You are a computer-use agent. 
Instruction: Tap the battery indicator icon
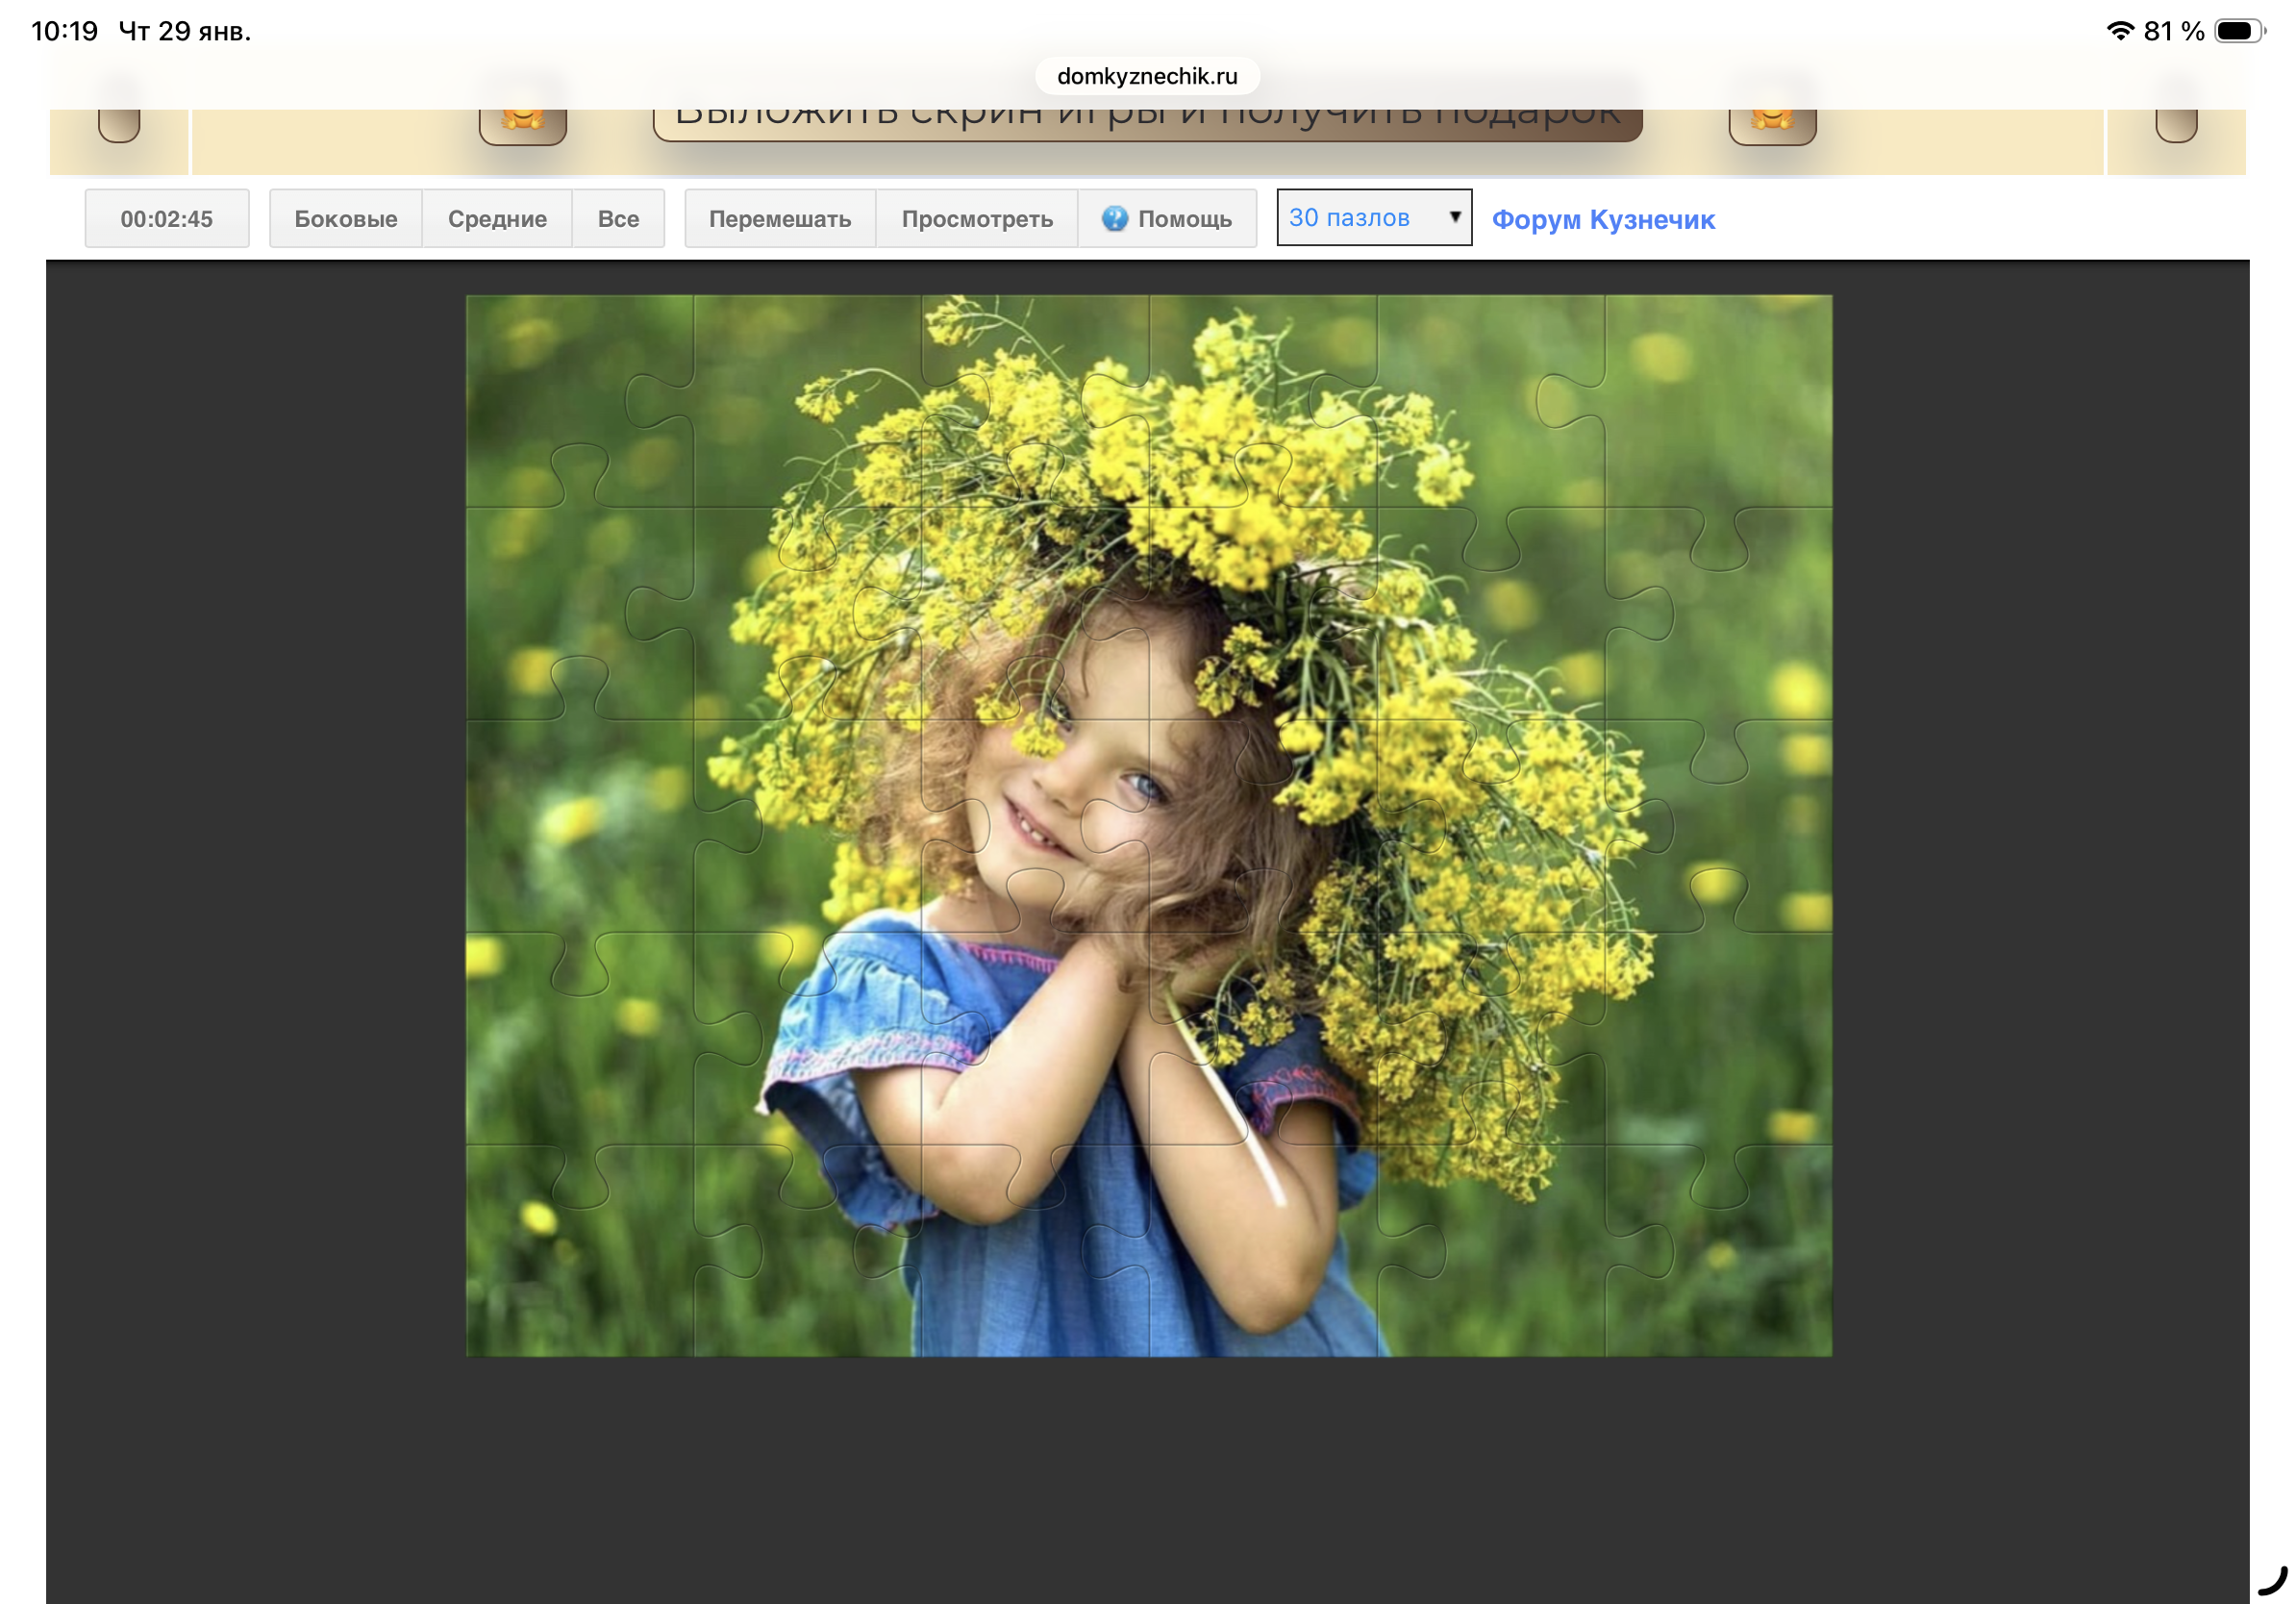[x=2238, y=30]
